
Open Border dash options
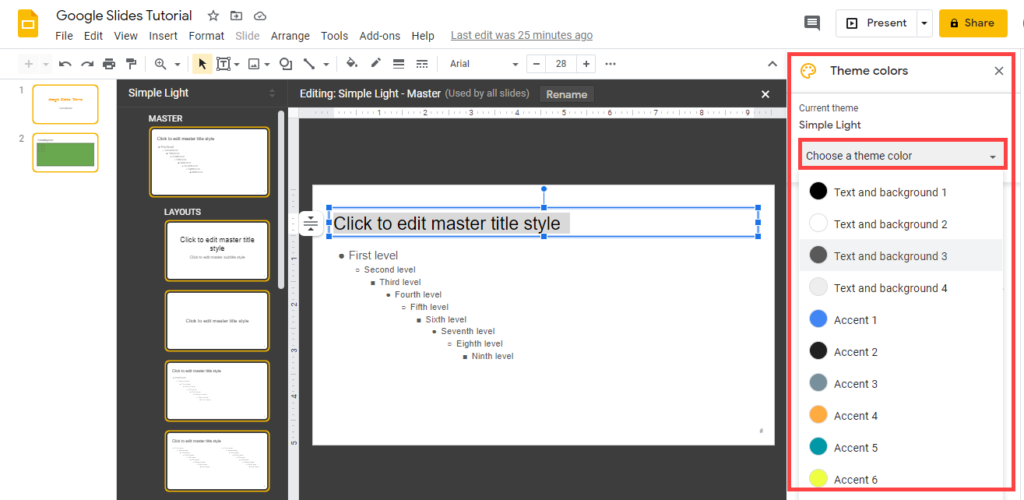pos(422,64)
